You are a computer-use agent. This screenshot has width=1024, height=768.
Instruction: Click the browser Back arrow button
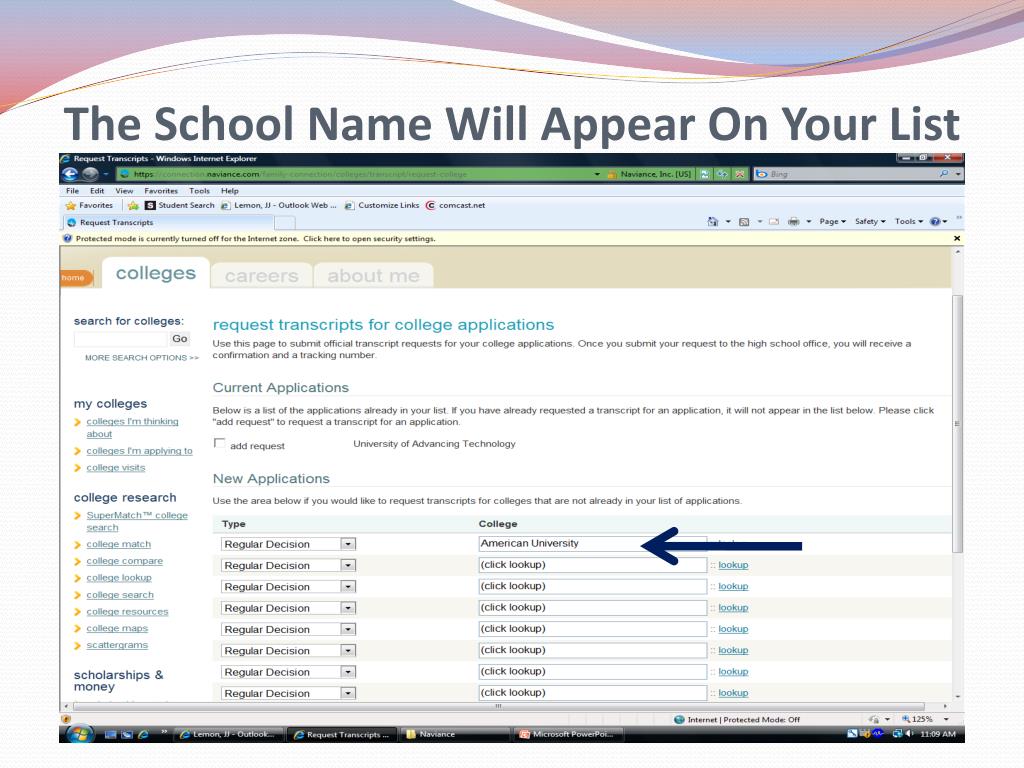pyautogui.click(x=70, y=174)
